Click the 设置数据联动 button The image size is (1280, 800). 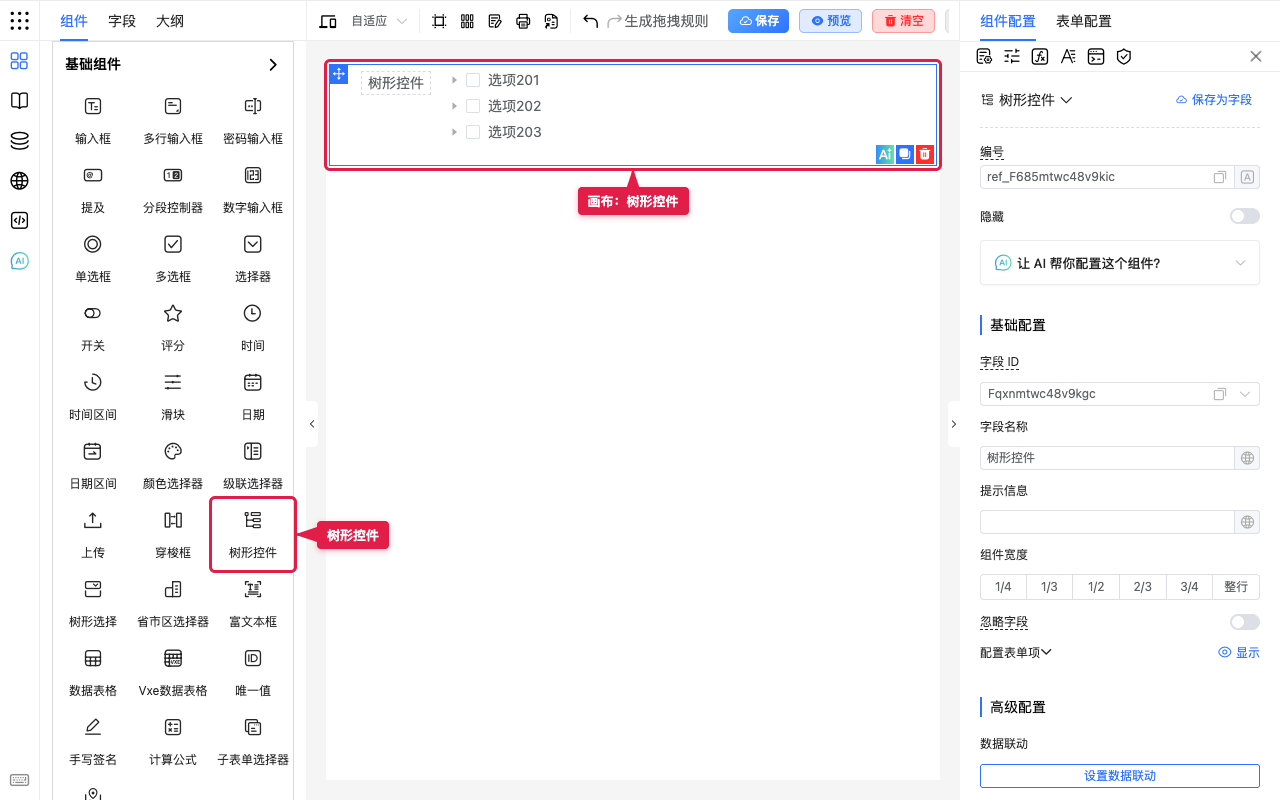click(1120, 776)
